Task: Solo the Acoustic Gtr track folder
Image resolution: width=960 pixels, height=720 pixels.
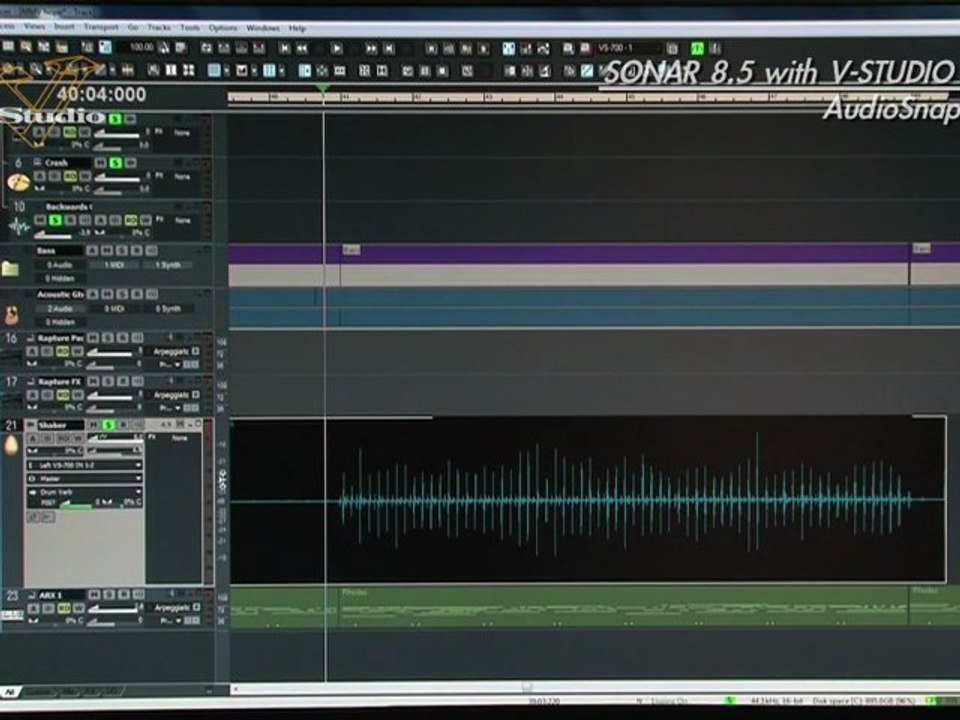Action: point(121,294)
